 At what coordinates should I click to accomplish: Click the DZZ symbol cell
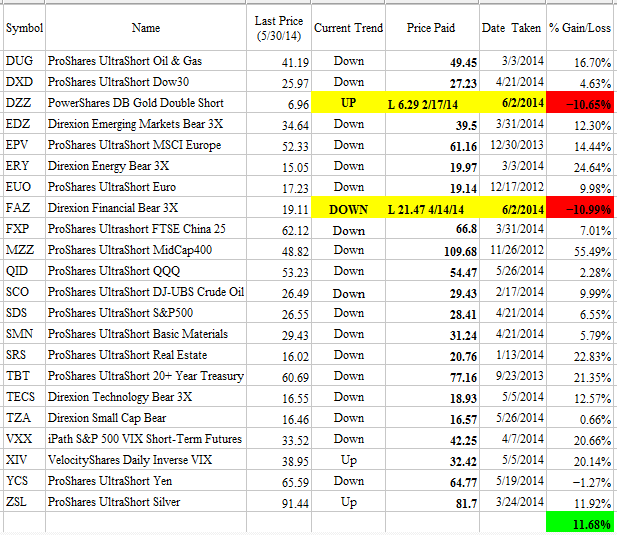(24, 103)
